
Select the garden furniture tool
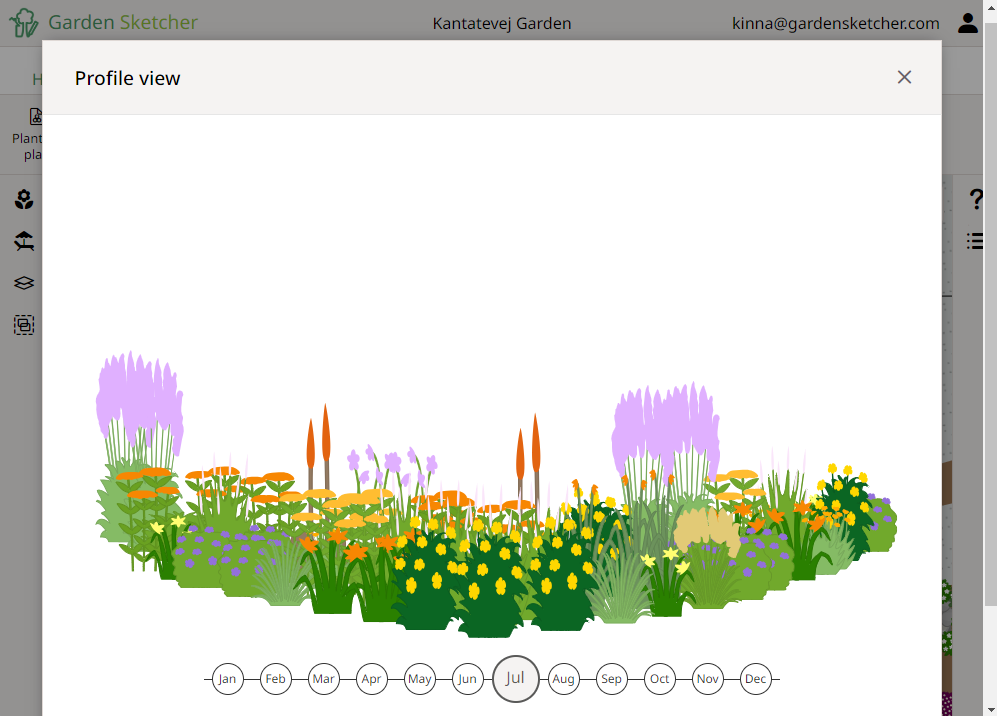pos(23,241)
